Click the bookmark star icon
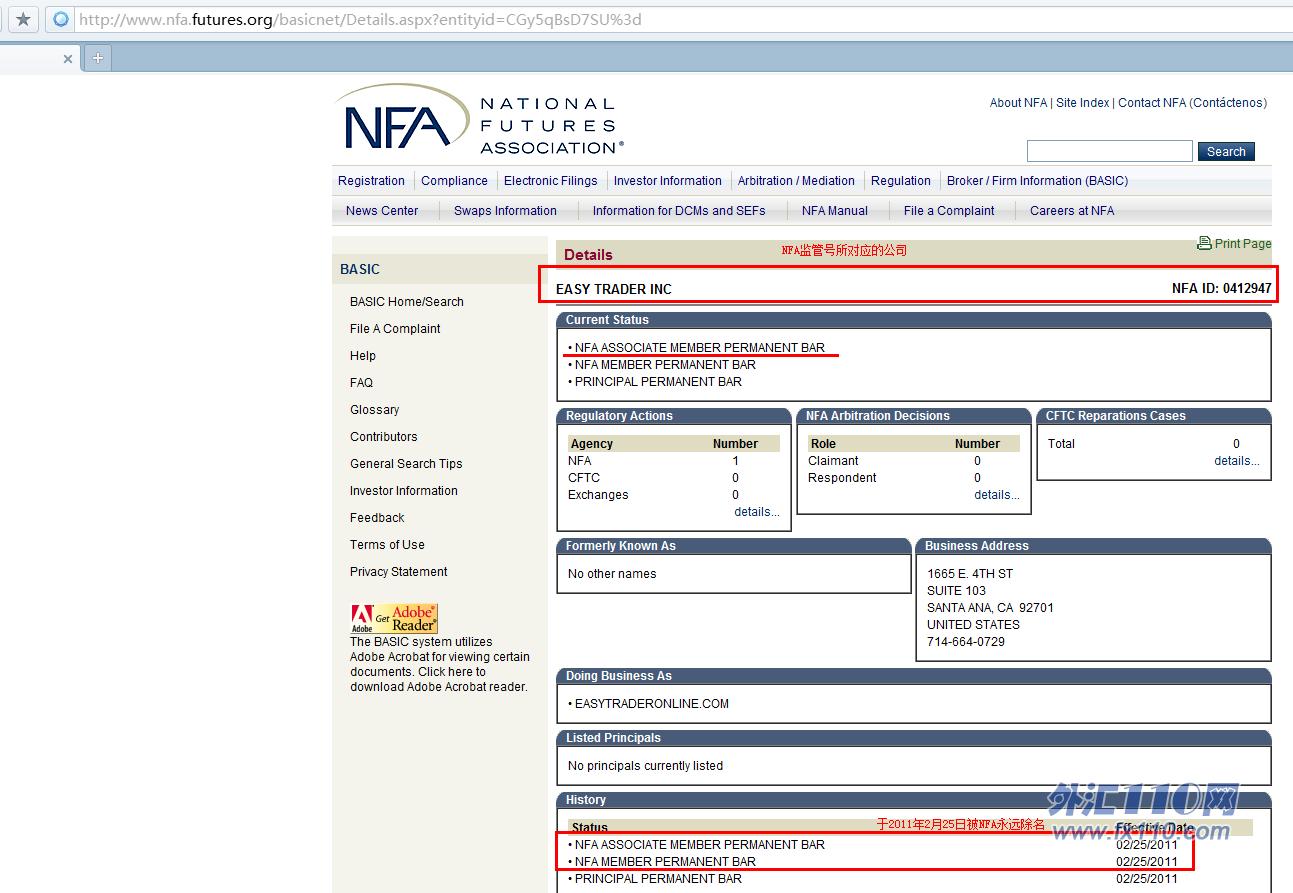This screenshot has height=893, width=1293. click(x=23, y=19)
